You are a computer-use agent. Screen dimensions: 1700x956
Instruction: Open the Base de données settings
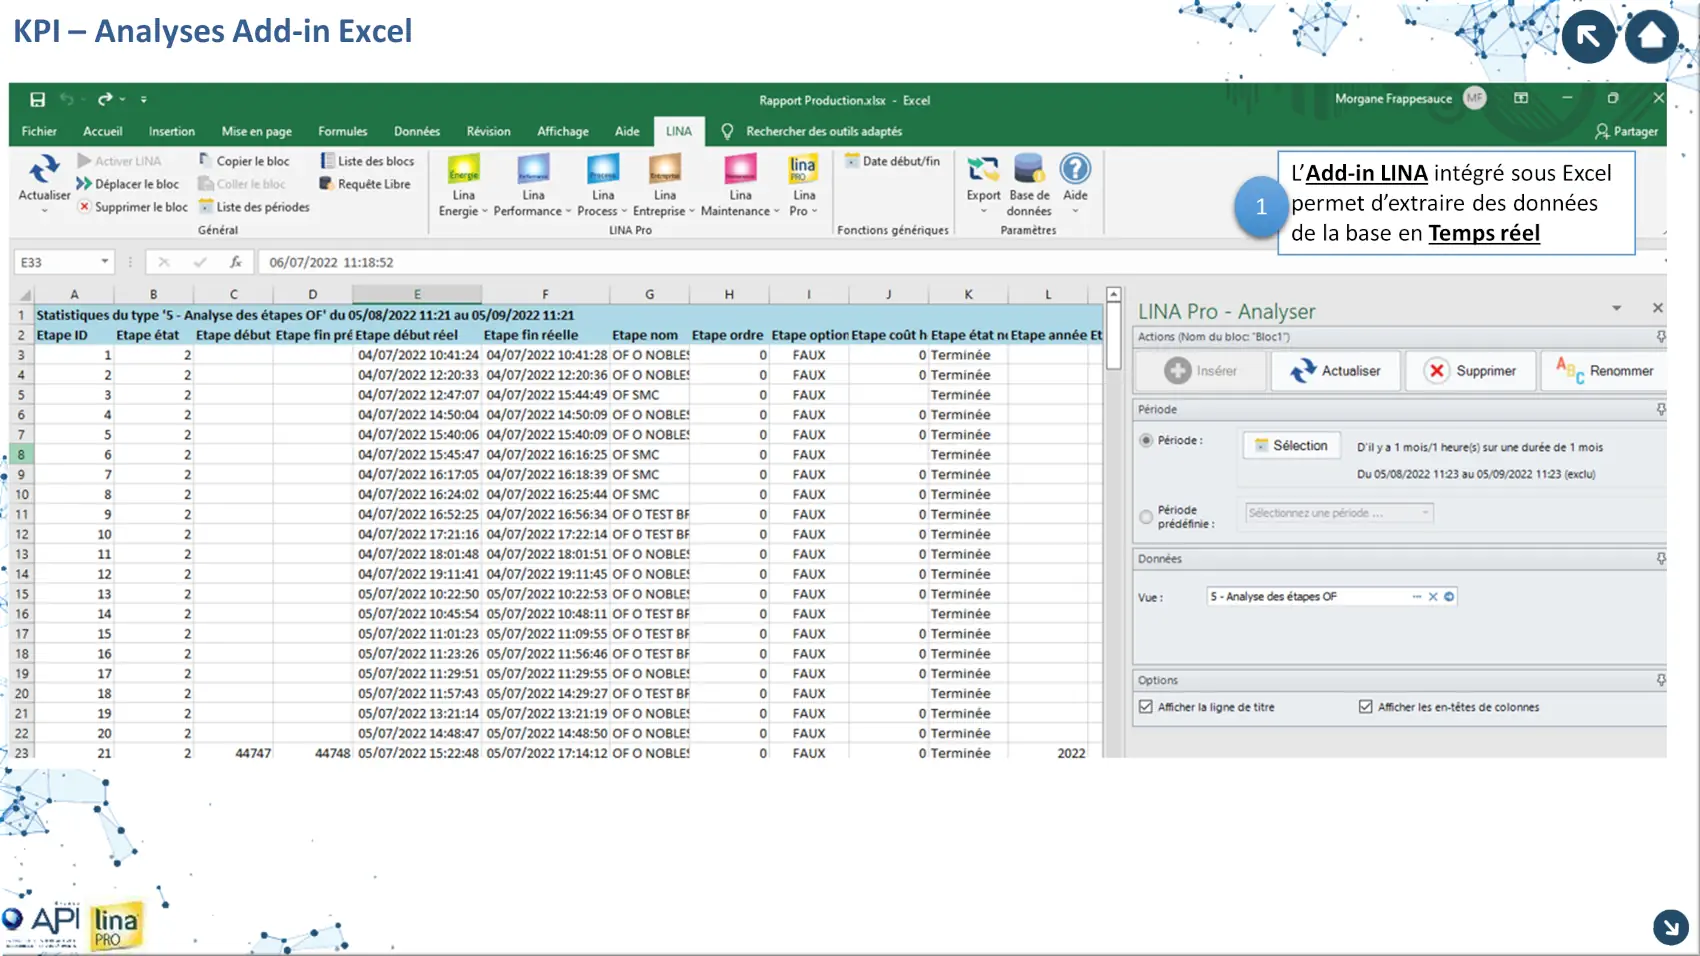(x=1028, y=170)
